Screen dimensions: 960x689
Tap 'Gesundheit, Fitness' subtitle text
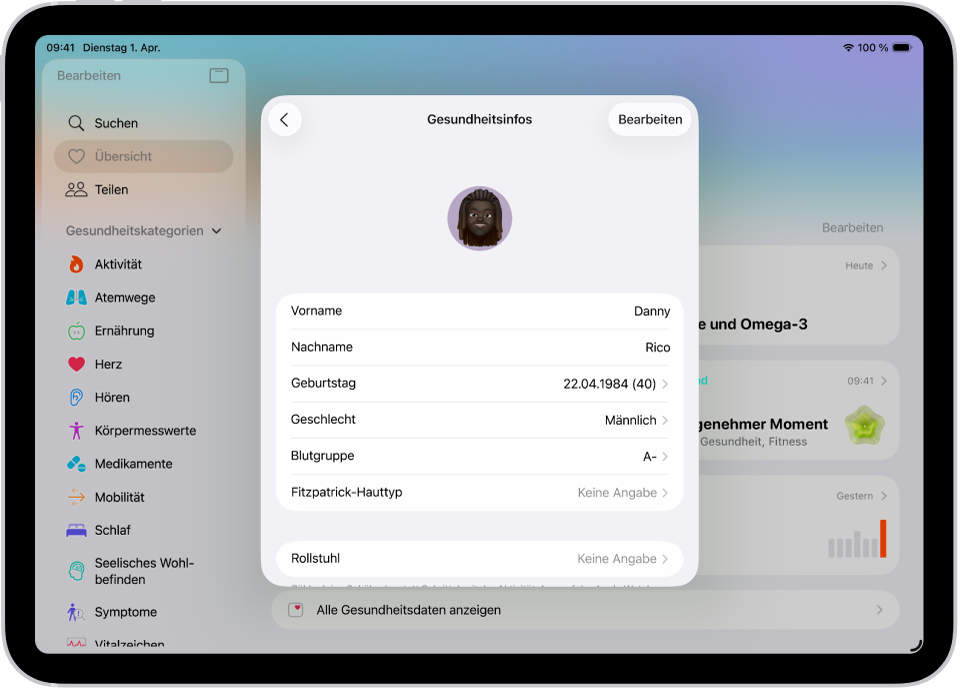(x=753, y=442)
